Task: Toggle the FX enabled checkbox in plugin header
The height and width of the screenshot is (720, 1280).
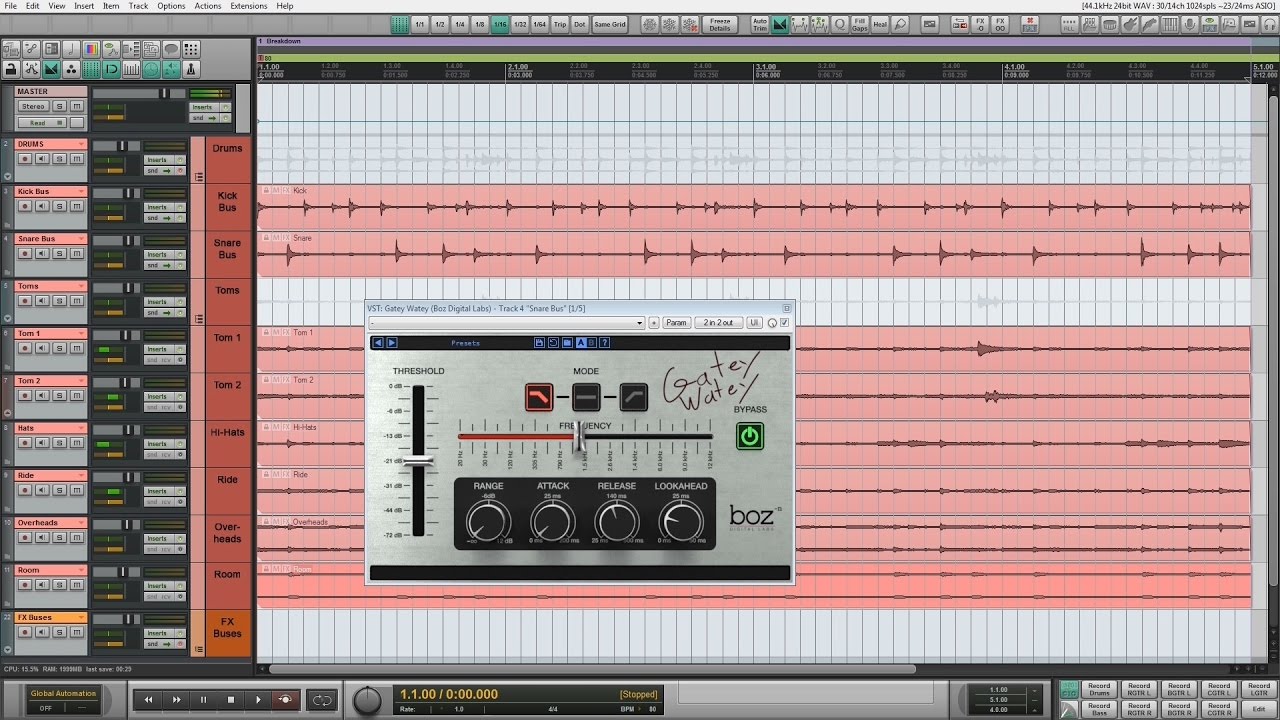Action: click(x=785, y=323)
